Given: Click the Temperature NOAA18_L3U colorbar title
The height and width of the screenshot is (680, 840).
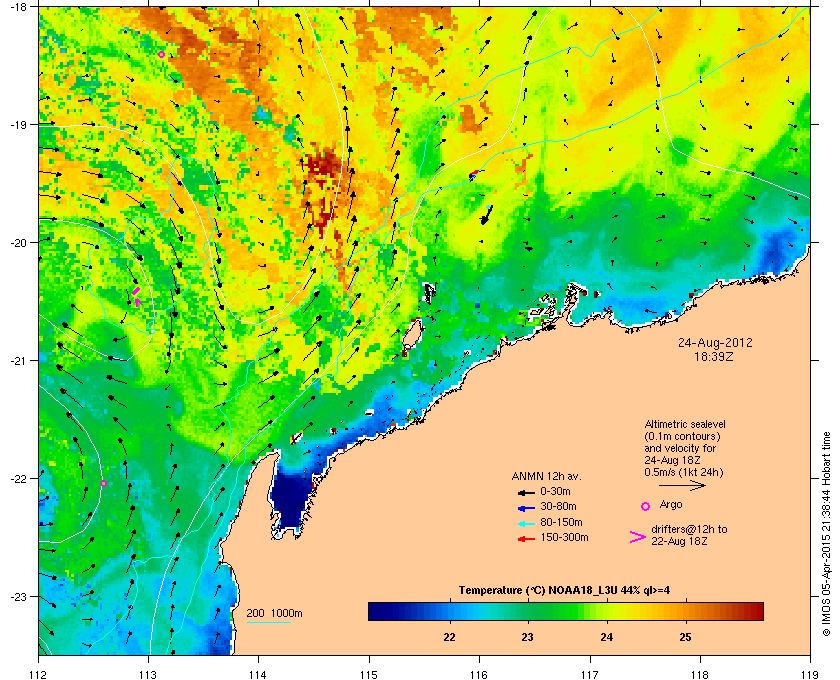Looking at the screenshot, I should coord(564,591).
